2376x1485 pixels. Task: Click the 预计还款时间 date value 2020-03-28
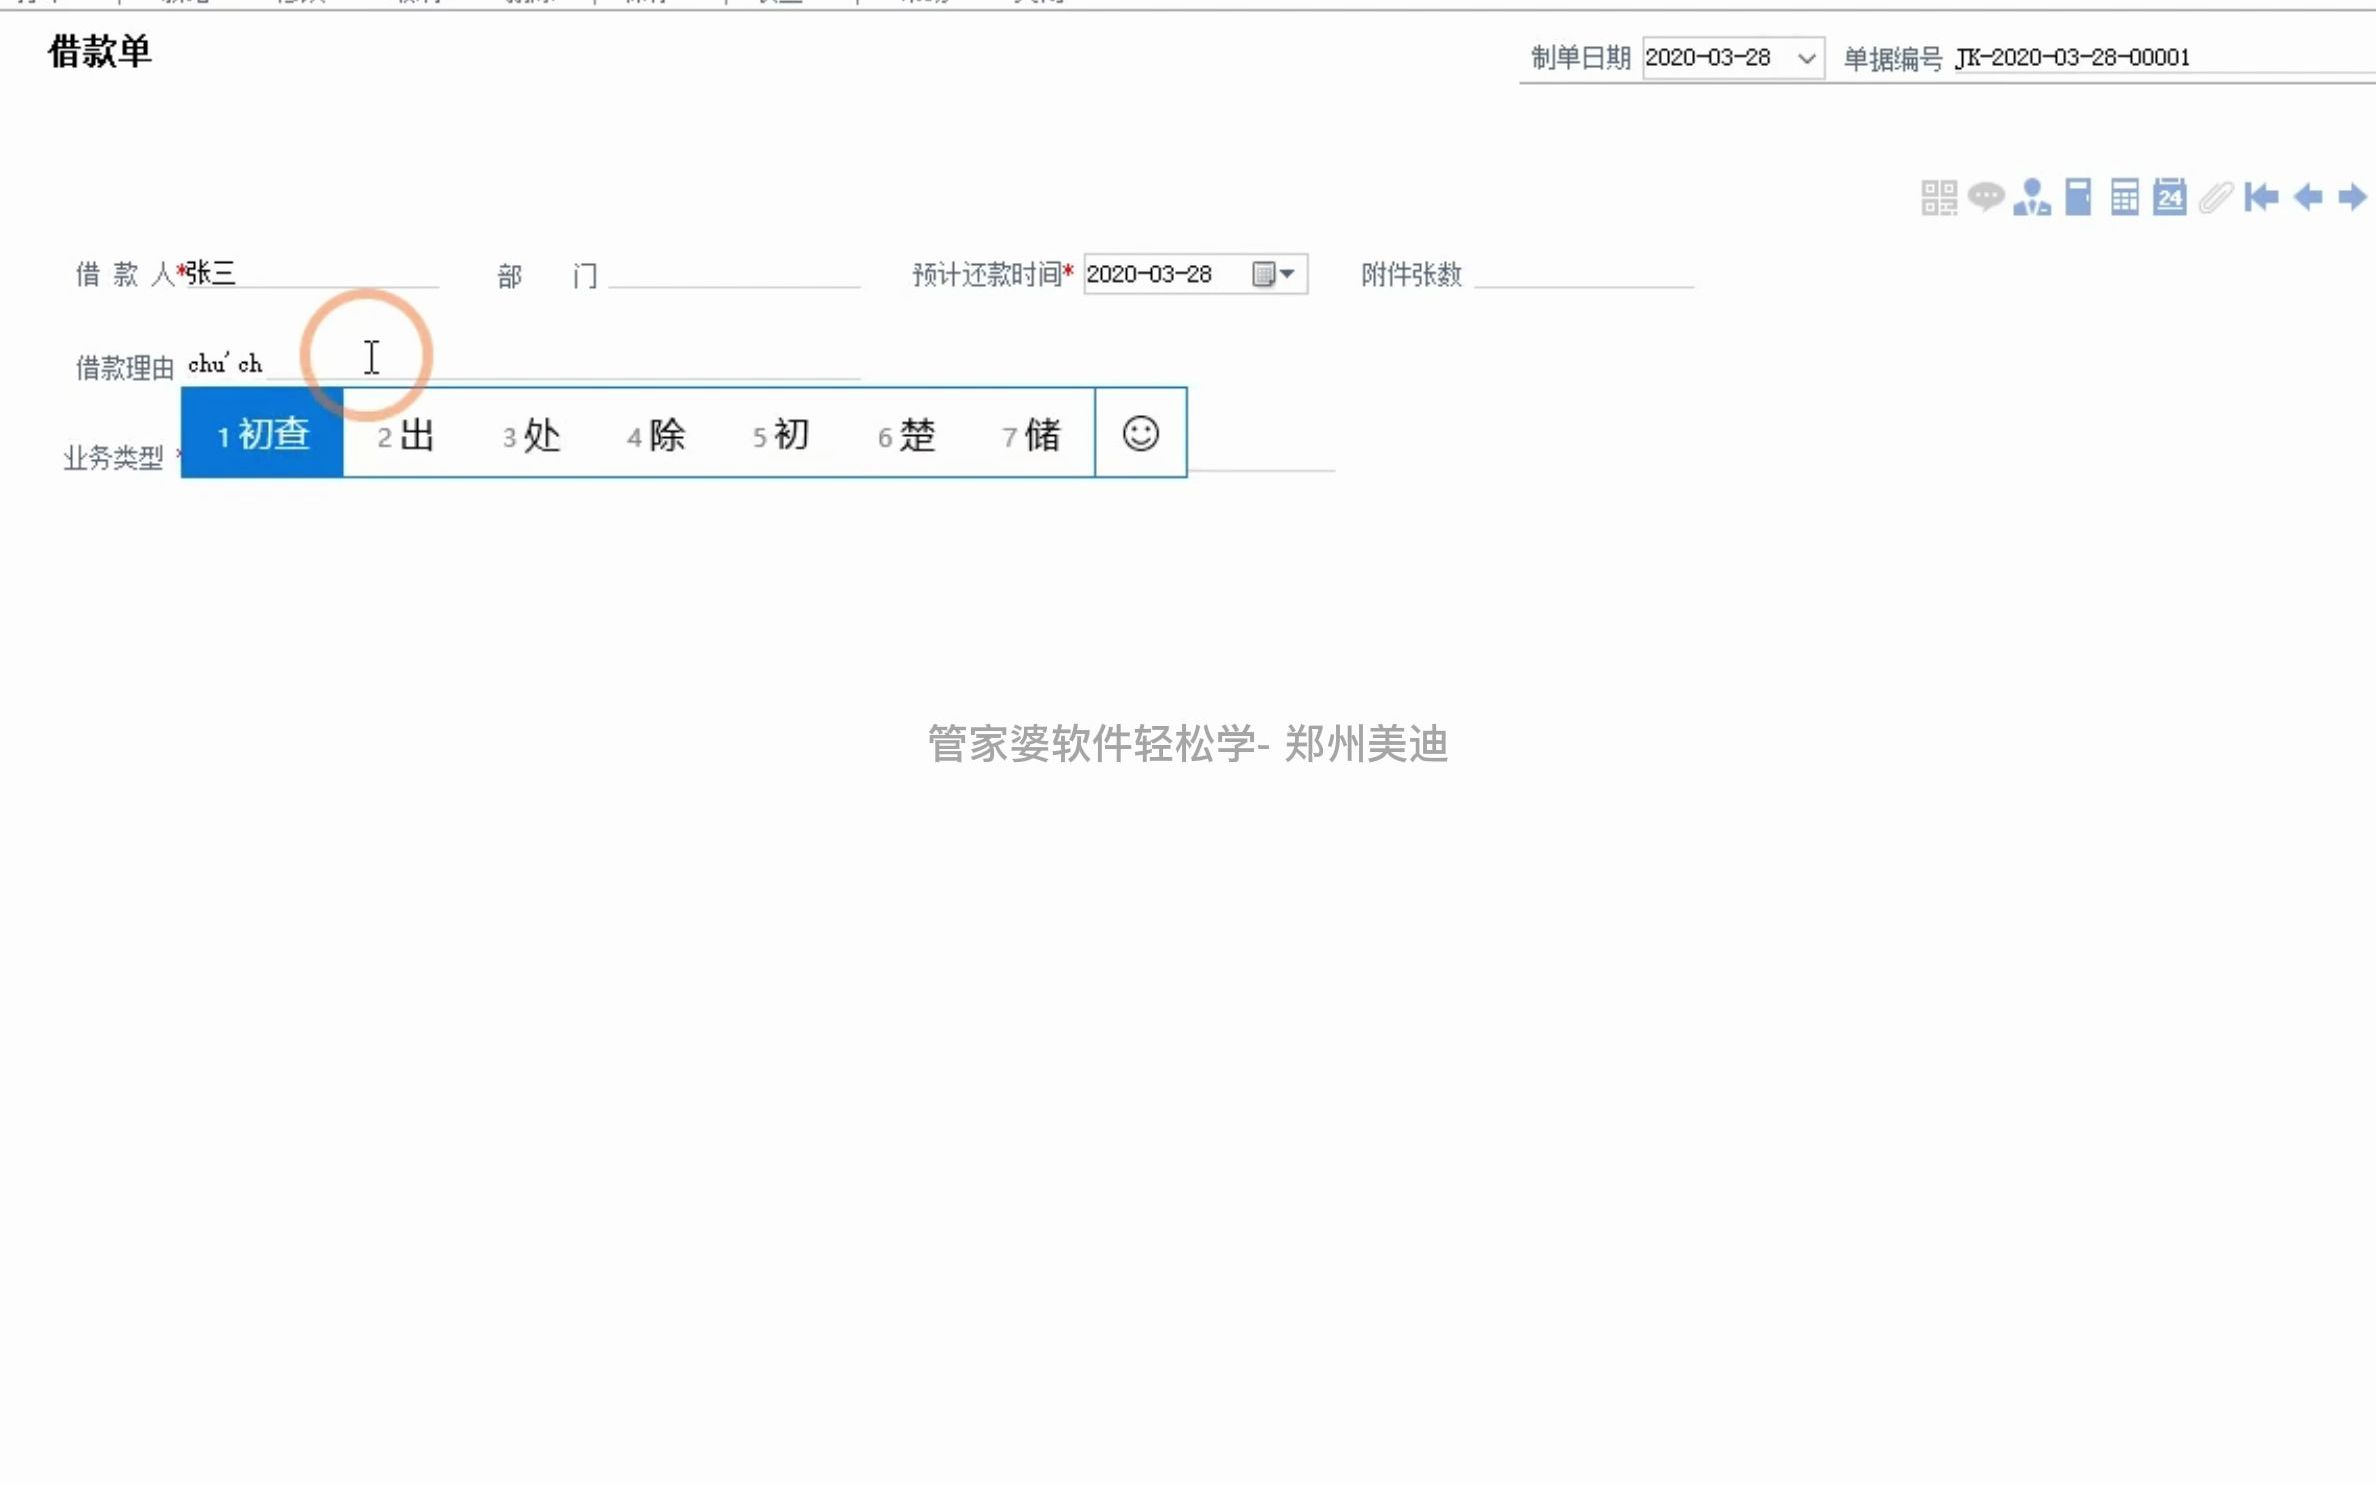click(1149, 274)
